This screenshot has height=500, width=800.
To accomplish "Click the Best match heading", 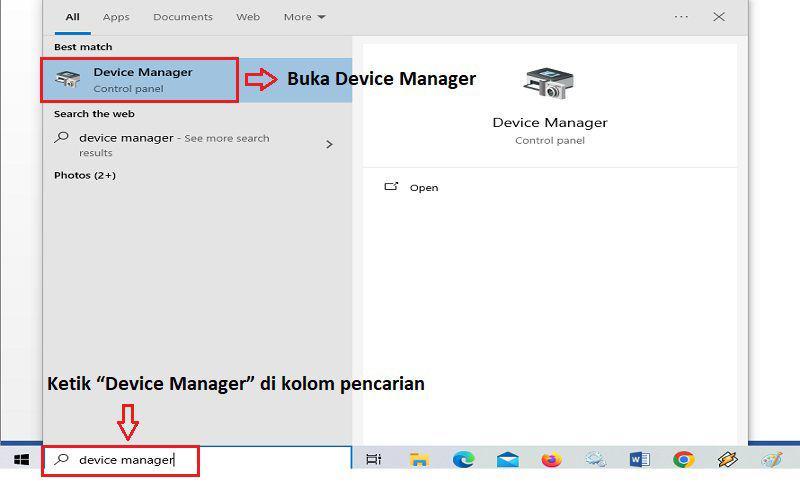I will click(x=83, y=47).
